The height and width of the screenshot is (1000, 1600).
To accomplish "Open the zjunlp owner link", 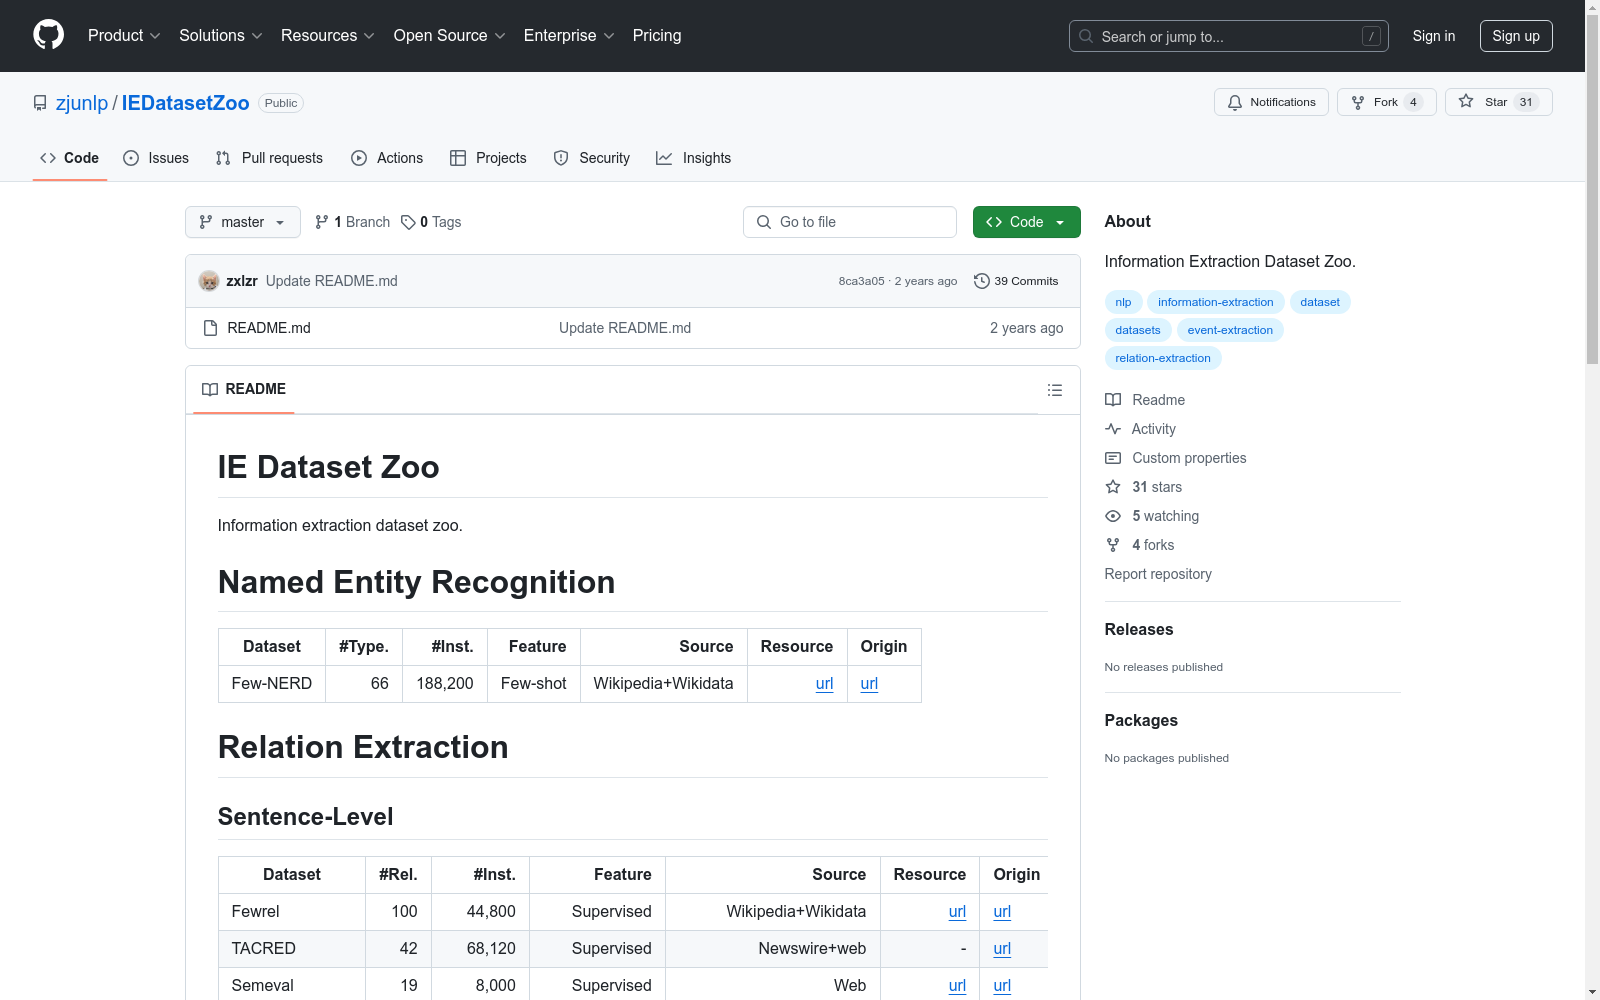I will [x=82, y=103].
